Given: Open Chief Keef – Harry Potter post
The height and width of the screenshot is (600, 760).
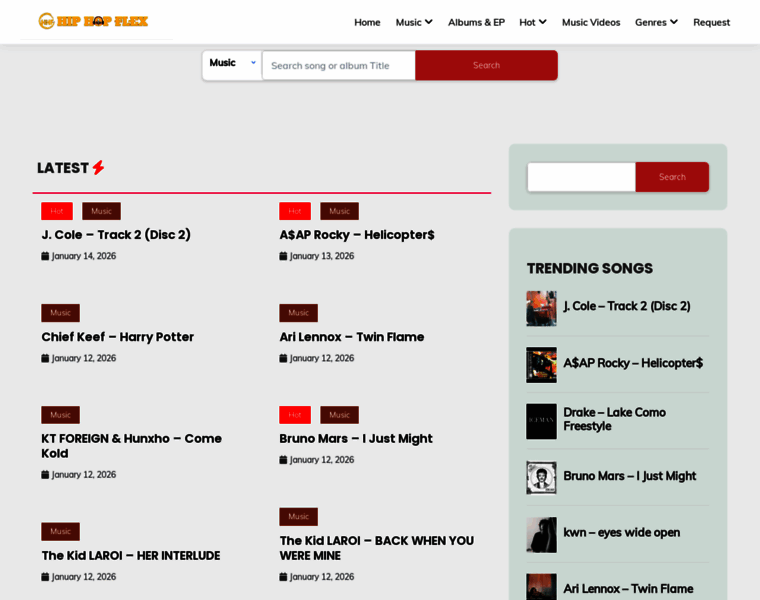Looking at the screenshot, I should click(x=117, y=337).
